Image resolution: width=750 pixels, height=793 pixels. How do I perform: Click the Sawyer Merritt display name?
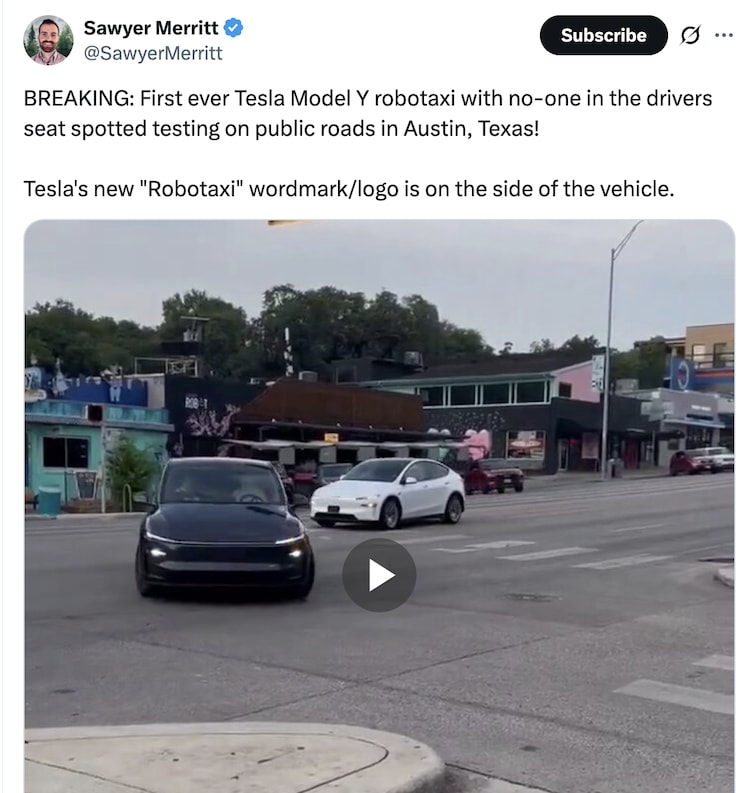(151, 28)
